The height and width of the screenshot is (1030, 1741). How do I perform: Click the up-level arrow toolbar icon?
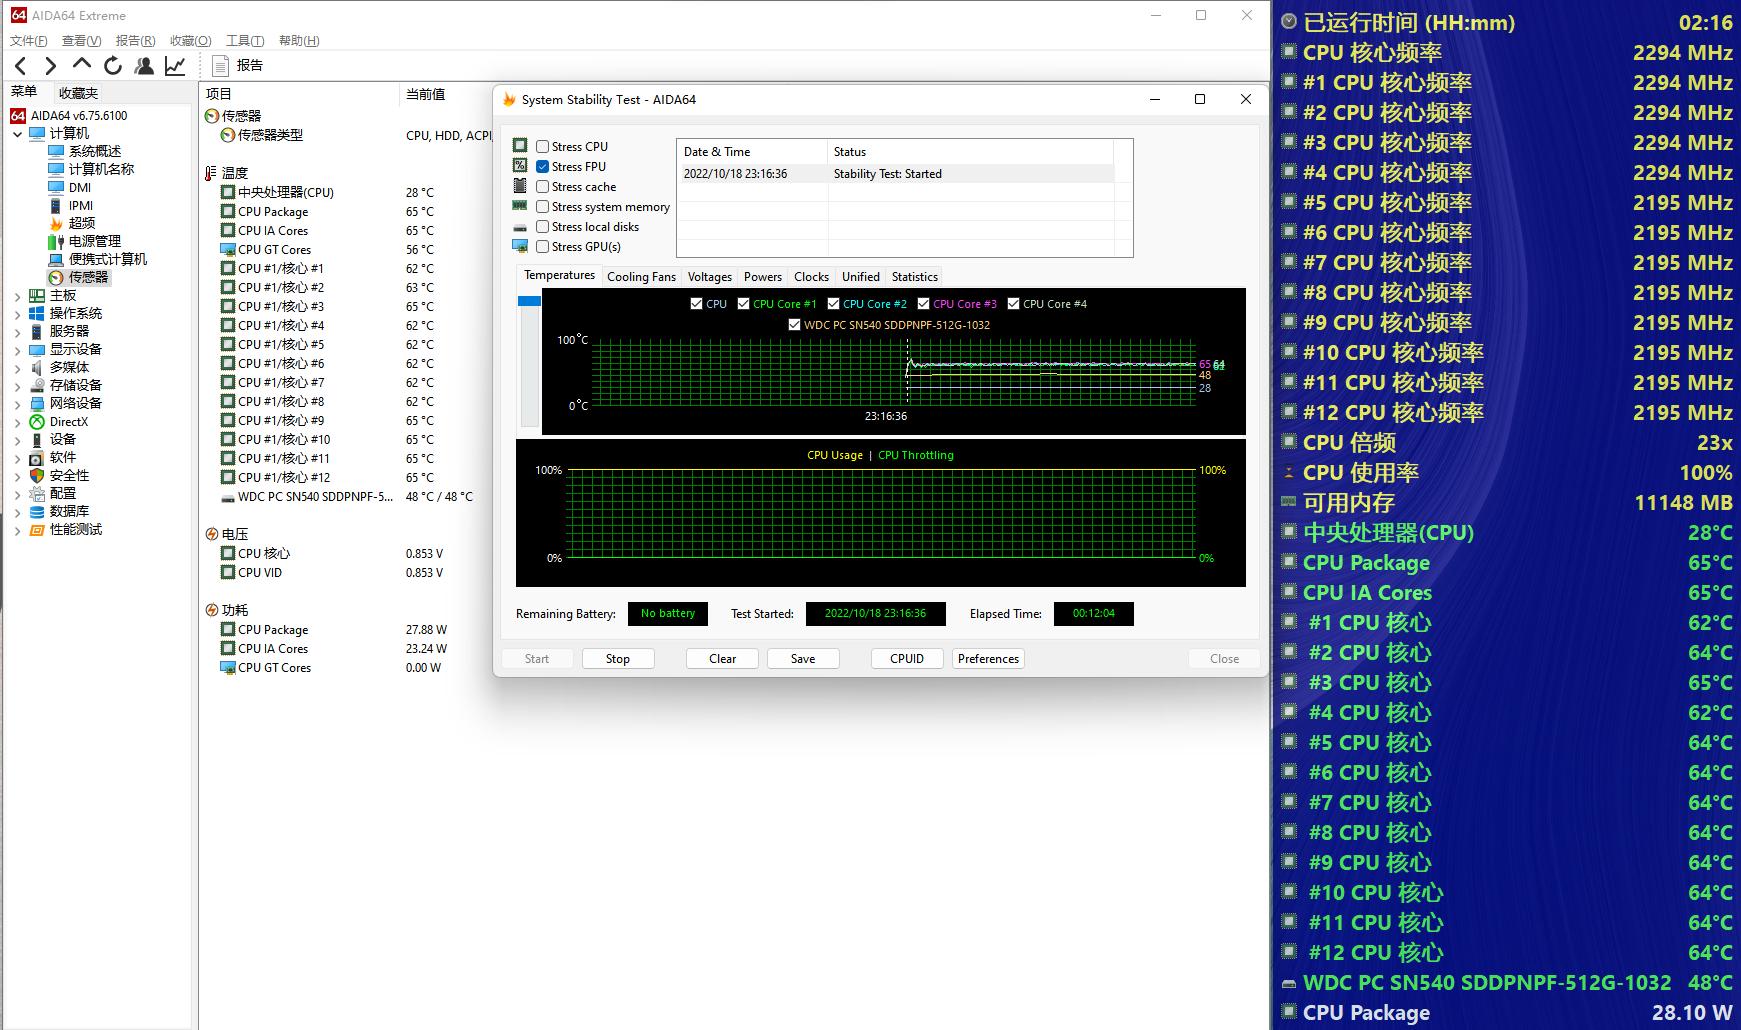click(82, 65)
